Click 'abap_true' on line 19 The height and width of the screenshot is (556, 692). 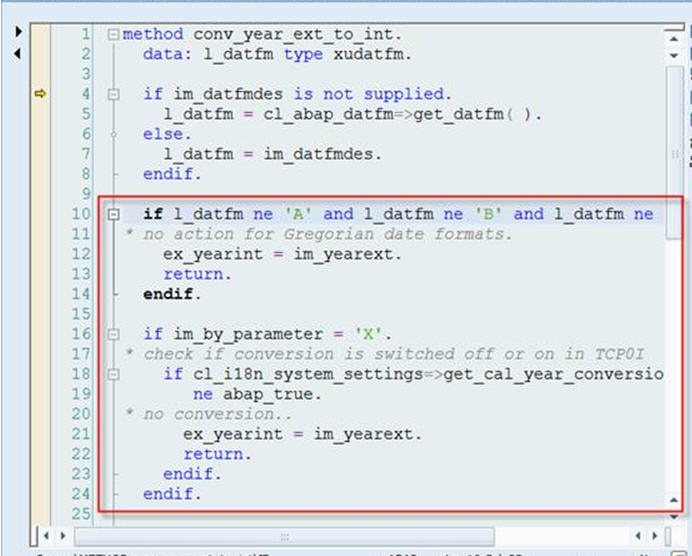(268, 394)
